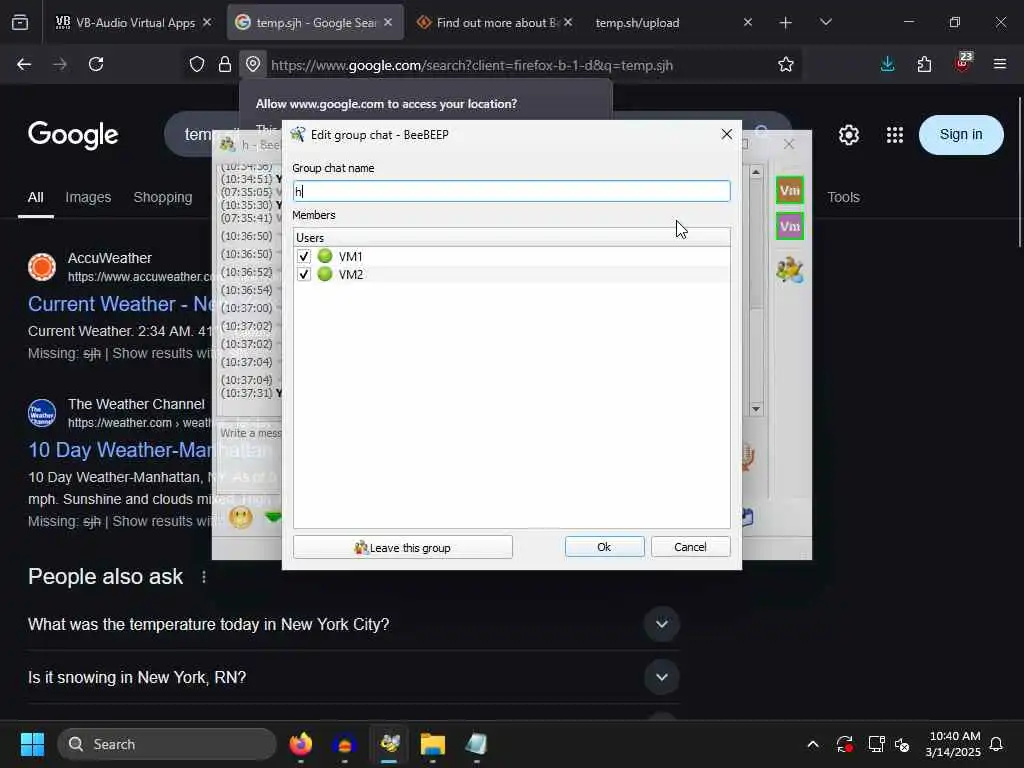Uncheck the VM2 member checkbox
This screenshot has width=1024, height=768.
(x=304, y=274)
